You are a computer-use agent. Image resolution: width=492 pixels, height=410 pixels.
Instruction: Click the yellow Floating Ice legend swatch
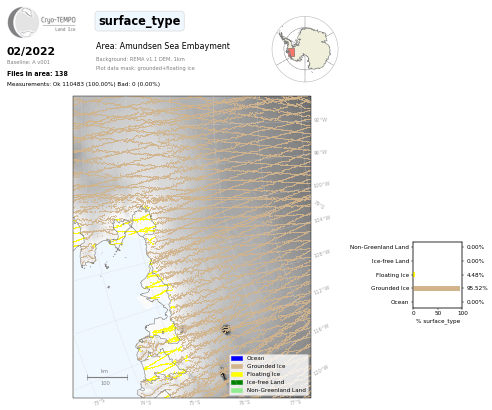[x=237, y=374]
